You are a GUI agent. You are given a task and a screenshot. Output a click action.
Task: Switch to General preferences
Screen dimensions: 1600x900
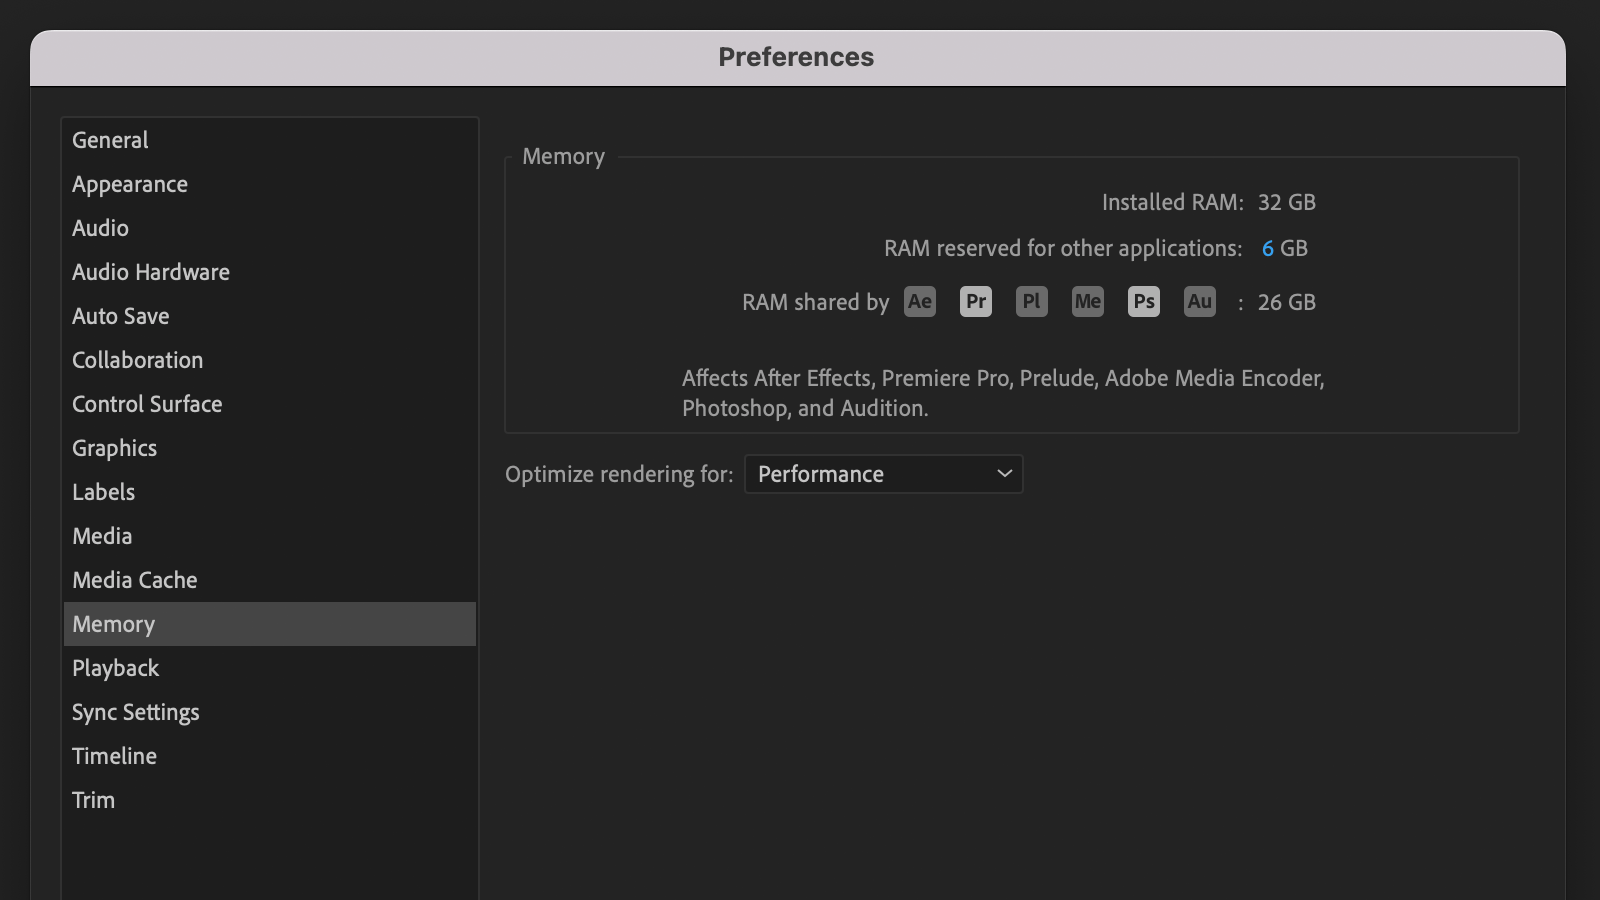(110, 140)
